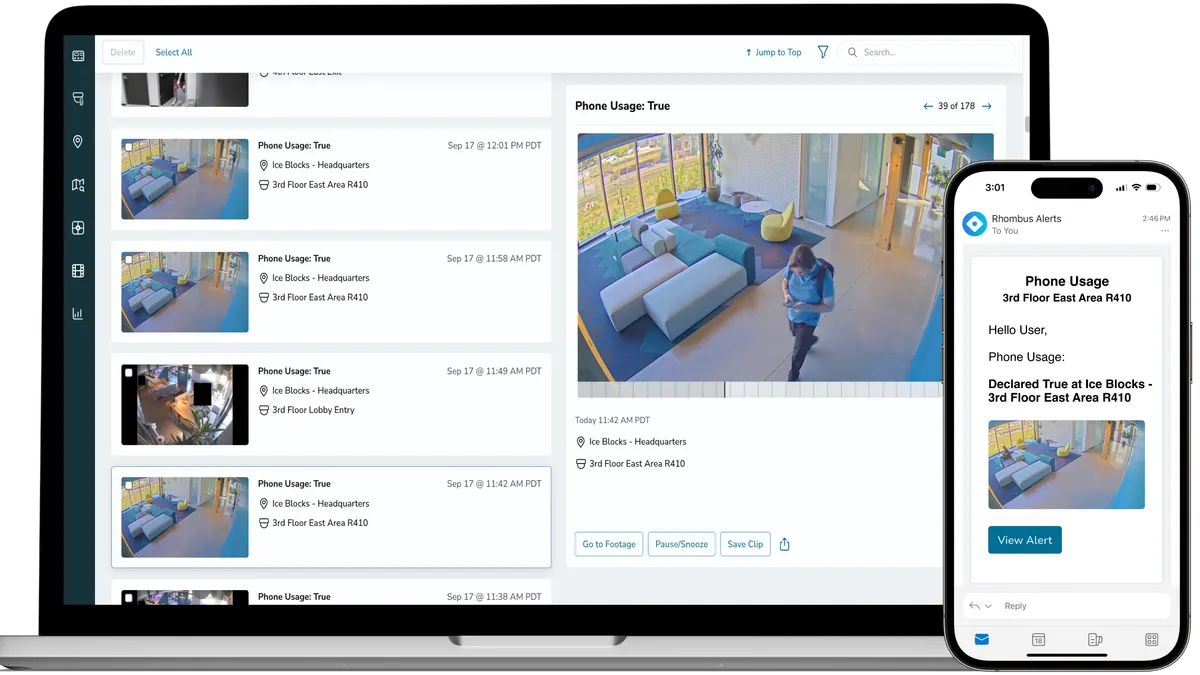The height and width of the screenshot is (675, 1200).
Task: Click the location pin icon in sidebar
Action: click(78, 142)
